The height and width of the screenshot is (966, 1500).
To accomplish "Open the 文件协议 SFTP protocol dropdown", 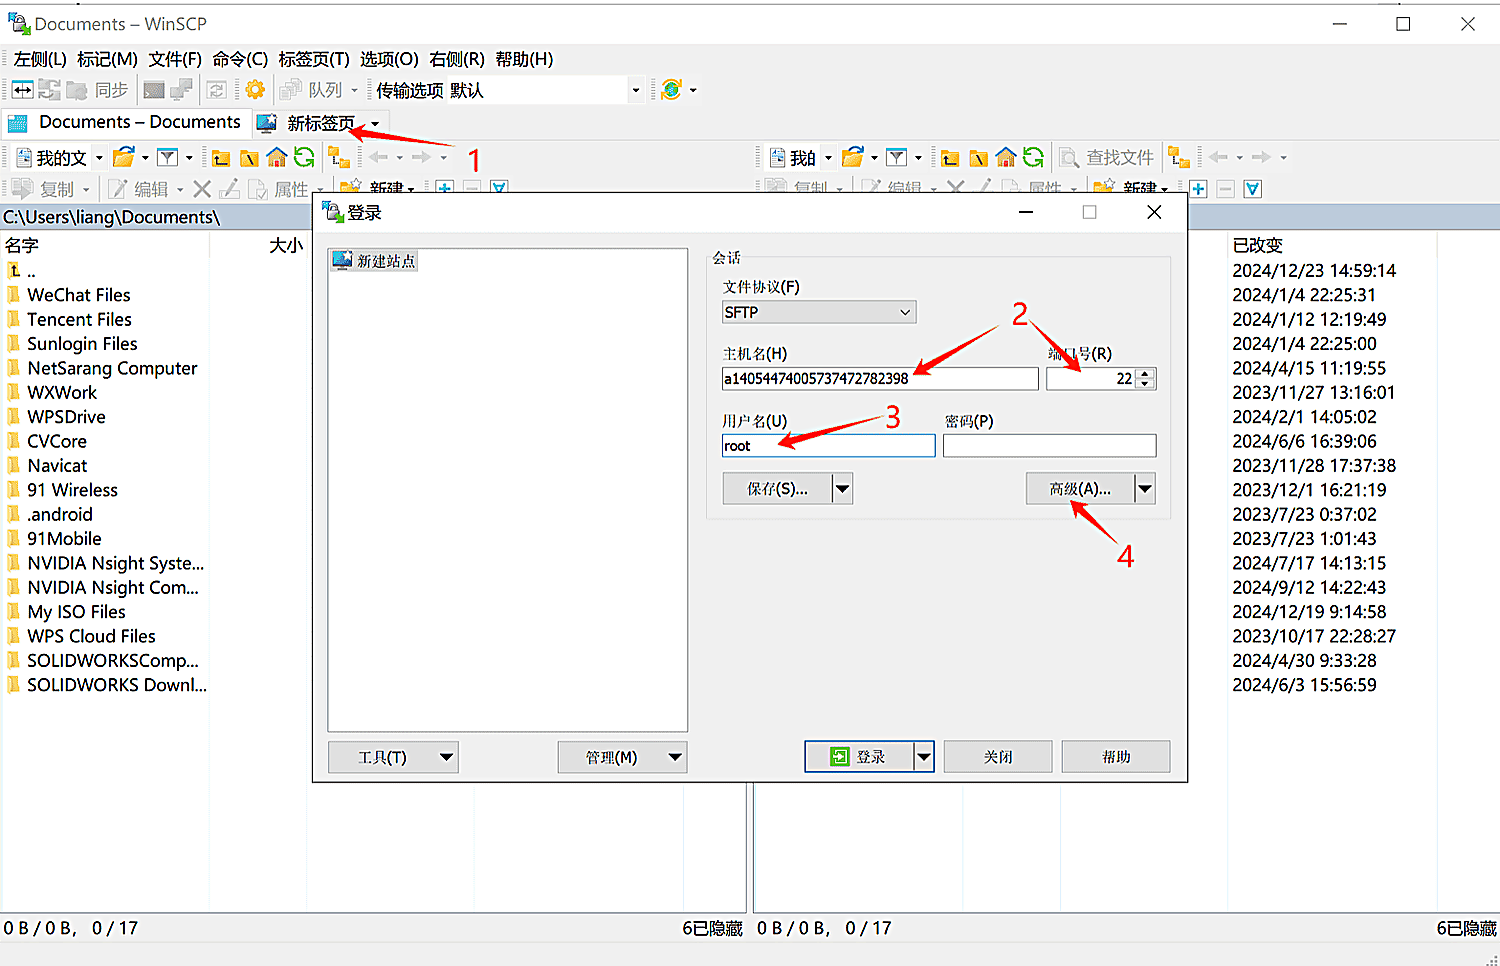I will pos(818,312).
